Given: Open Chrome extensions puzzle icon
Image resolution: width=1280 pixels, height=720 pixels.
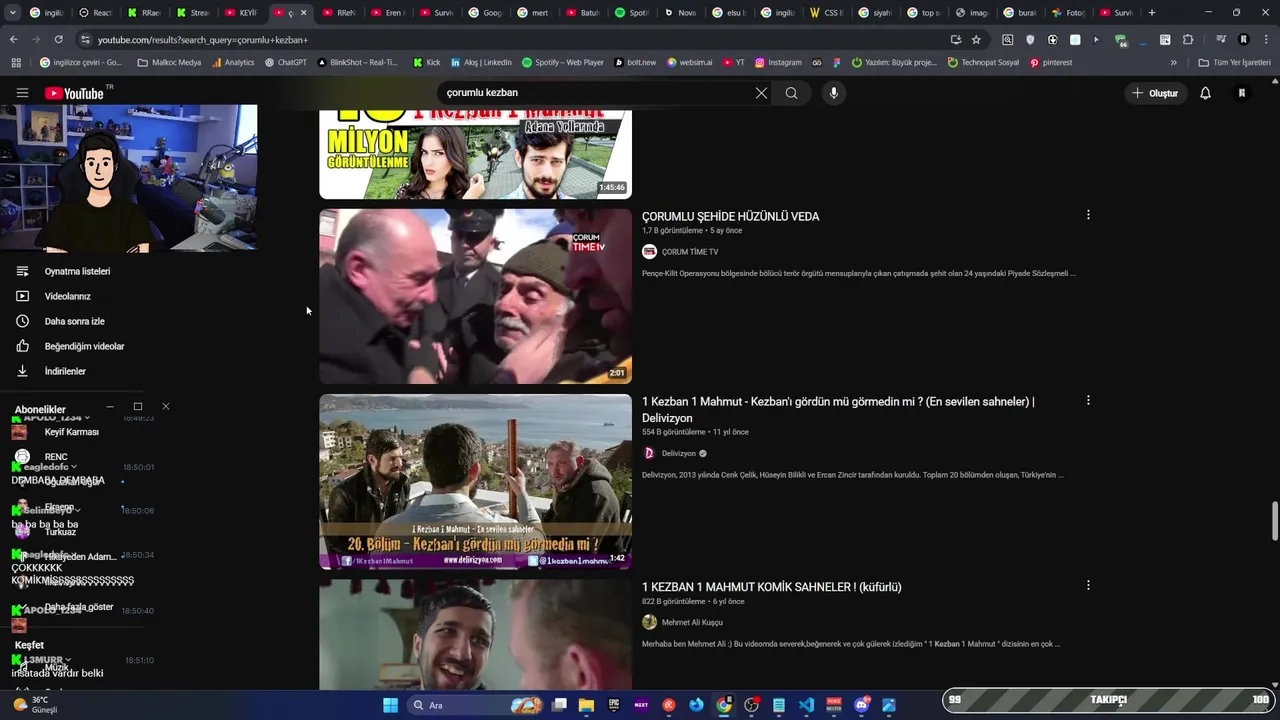Looking at the screenshot, I should [x=1188, y=40].
